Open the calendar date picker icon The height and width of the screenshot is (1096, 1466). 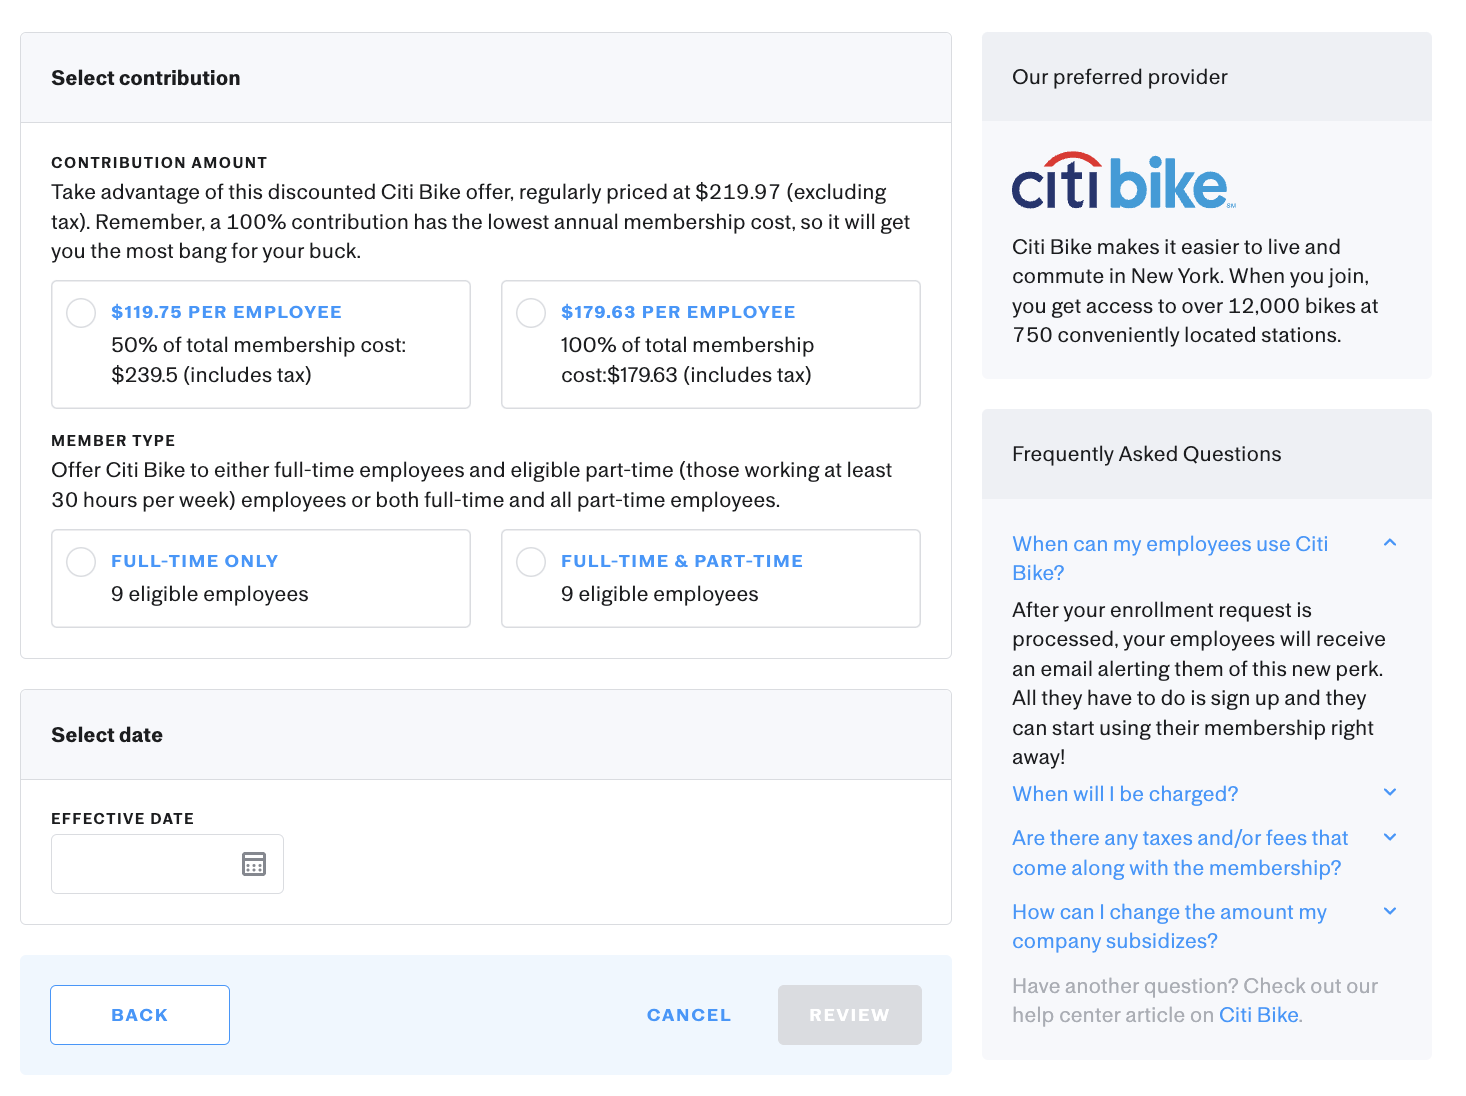click(254, 864)
